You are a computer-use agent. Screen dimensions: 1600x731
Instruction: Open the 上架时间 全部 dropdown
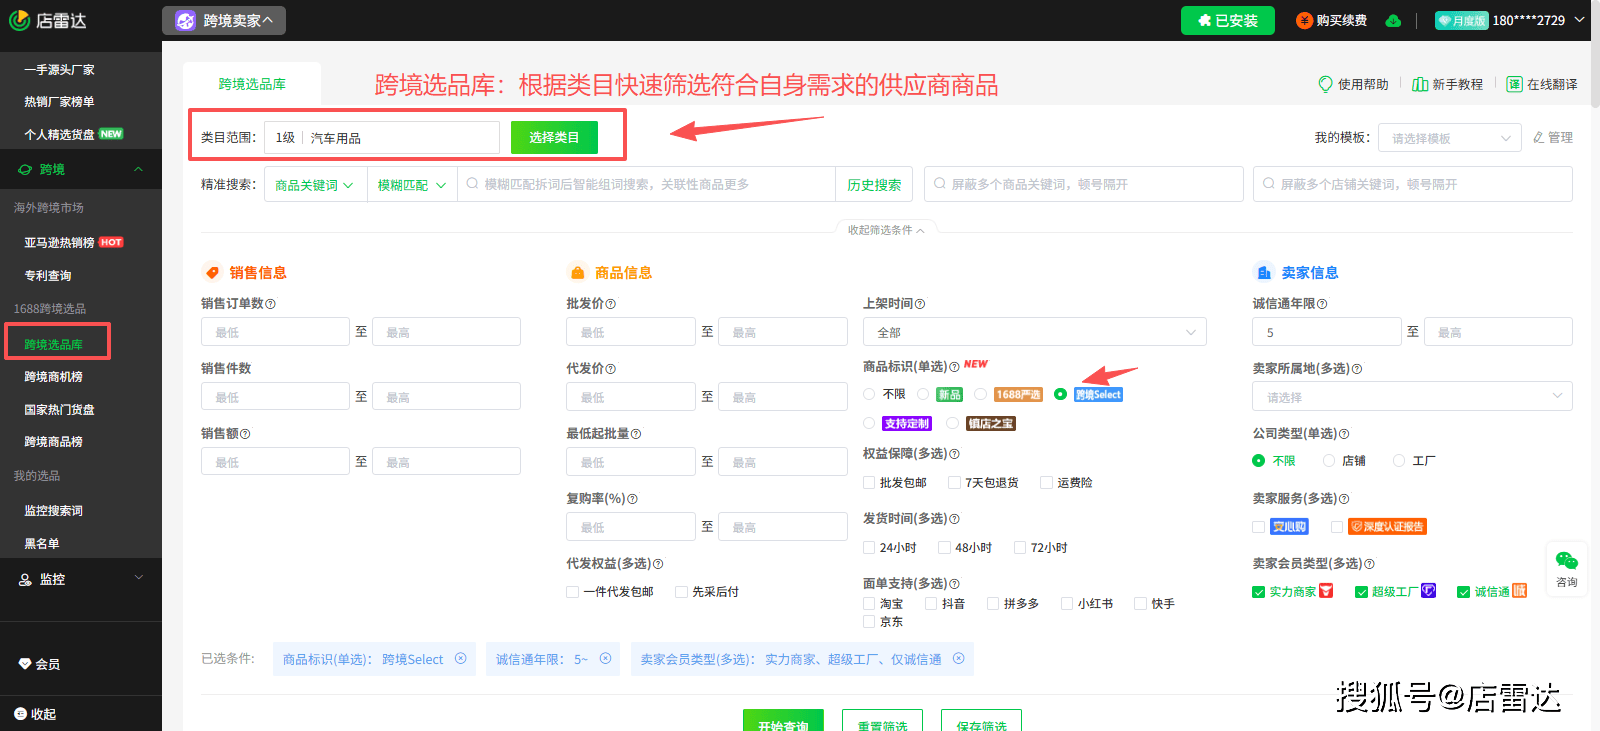(1034, 332)
